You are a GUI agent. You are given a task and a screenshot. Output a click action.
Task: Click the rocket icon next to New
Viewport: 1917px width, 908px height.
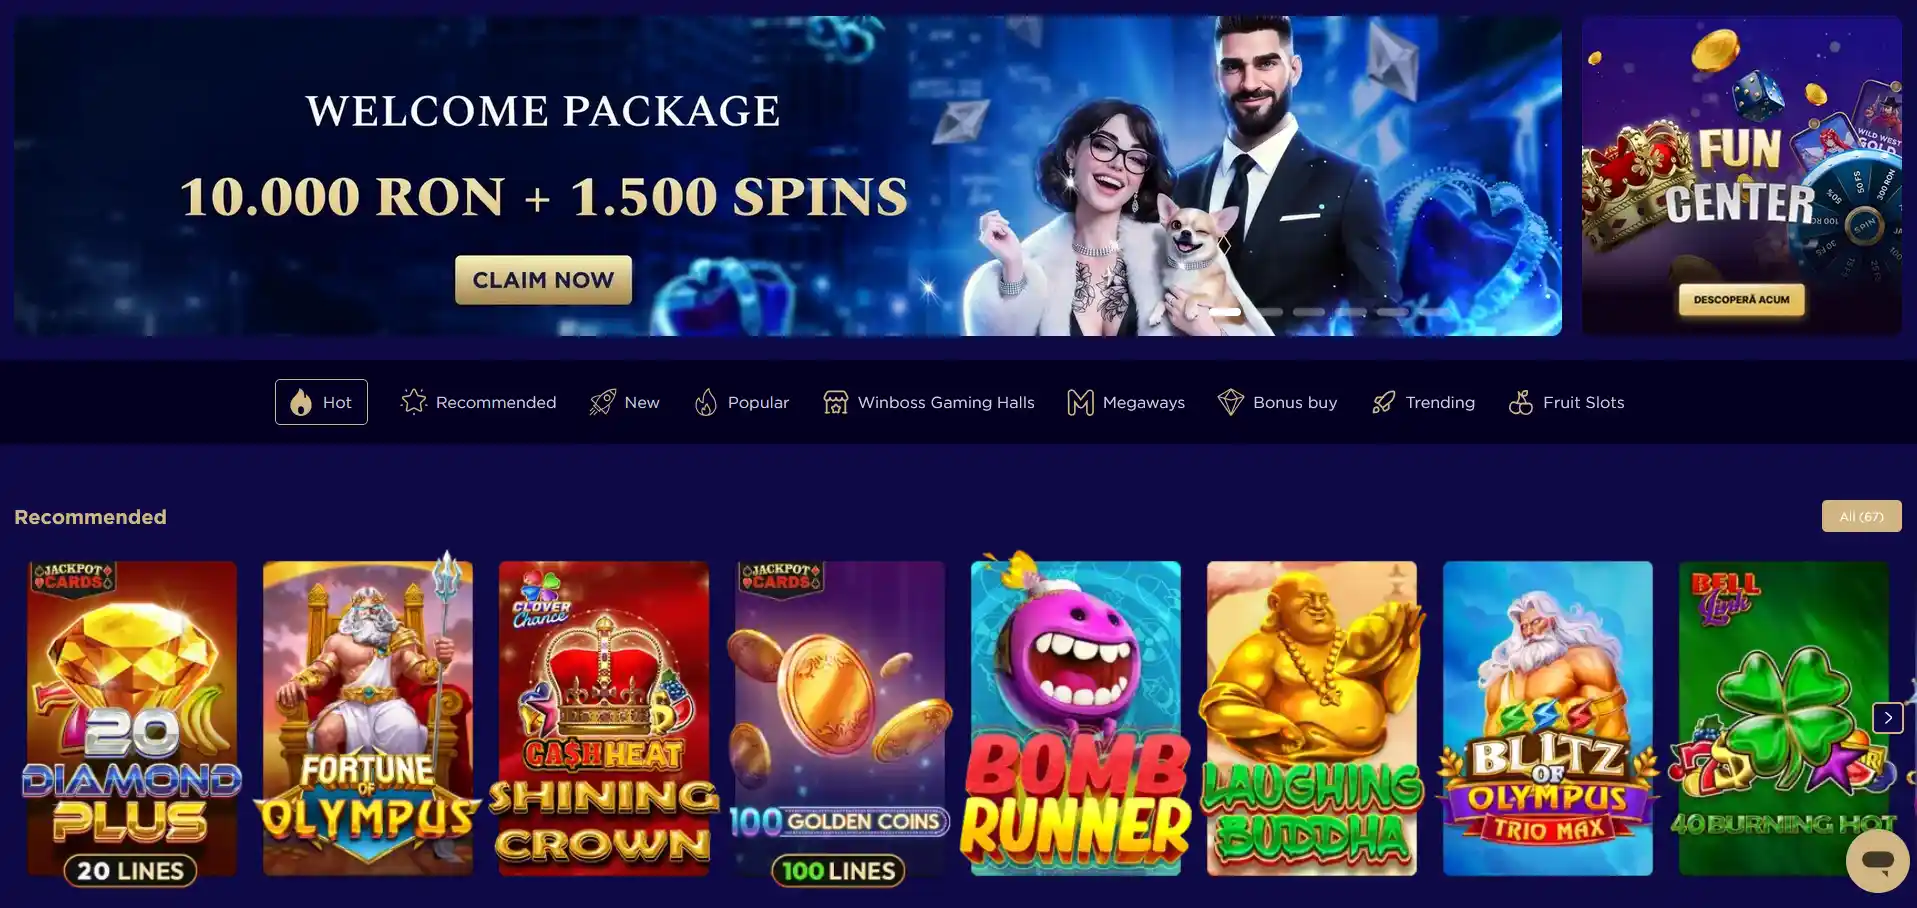point(602,402)
